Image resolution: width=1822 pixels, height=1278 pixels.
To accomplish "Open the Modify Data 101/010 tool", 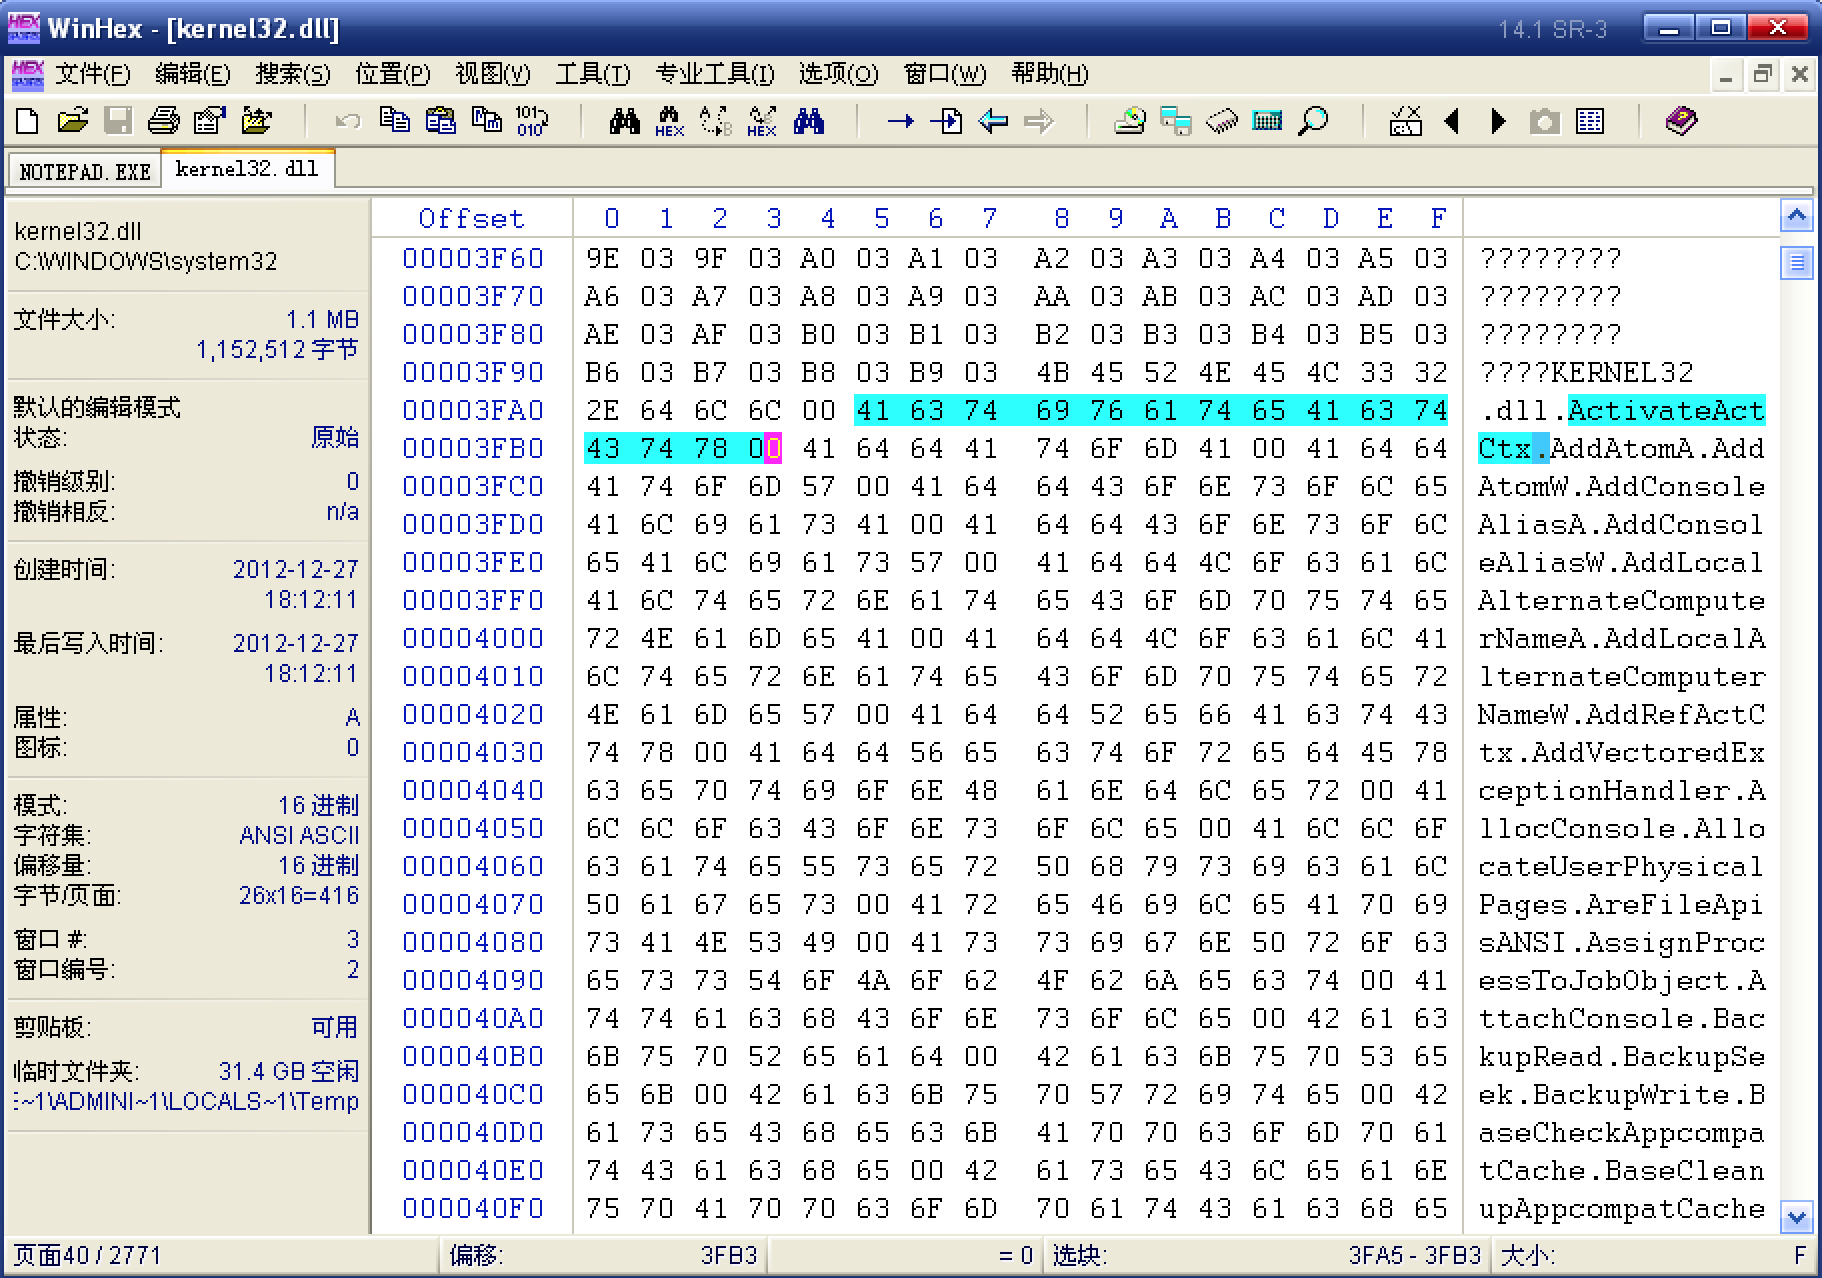I will pos(530,121).
